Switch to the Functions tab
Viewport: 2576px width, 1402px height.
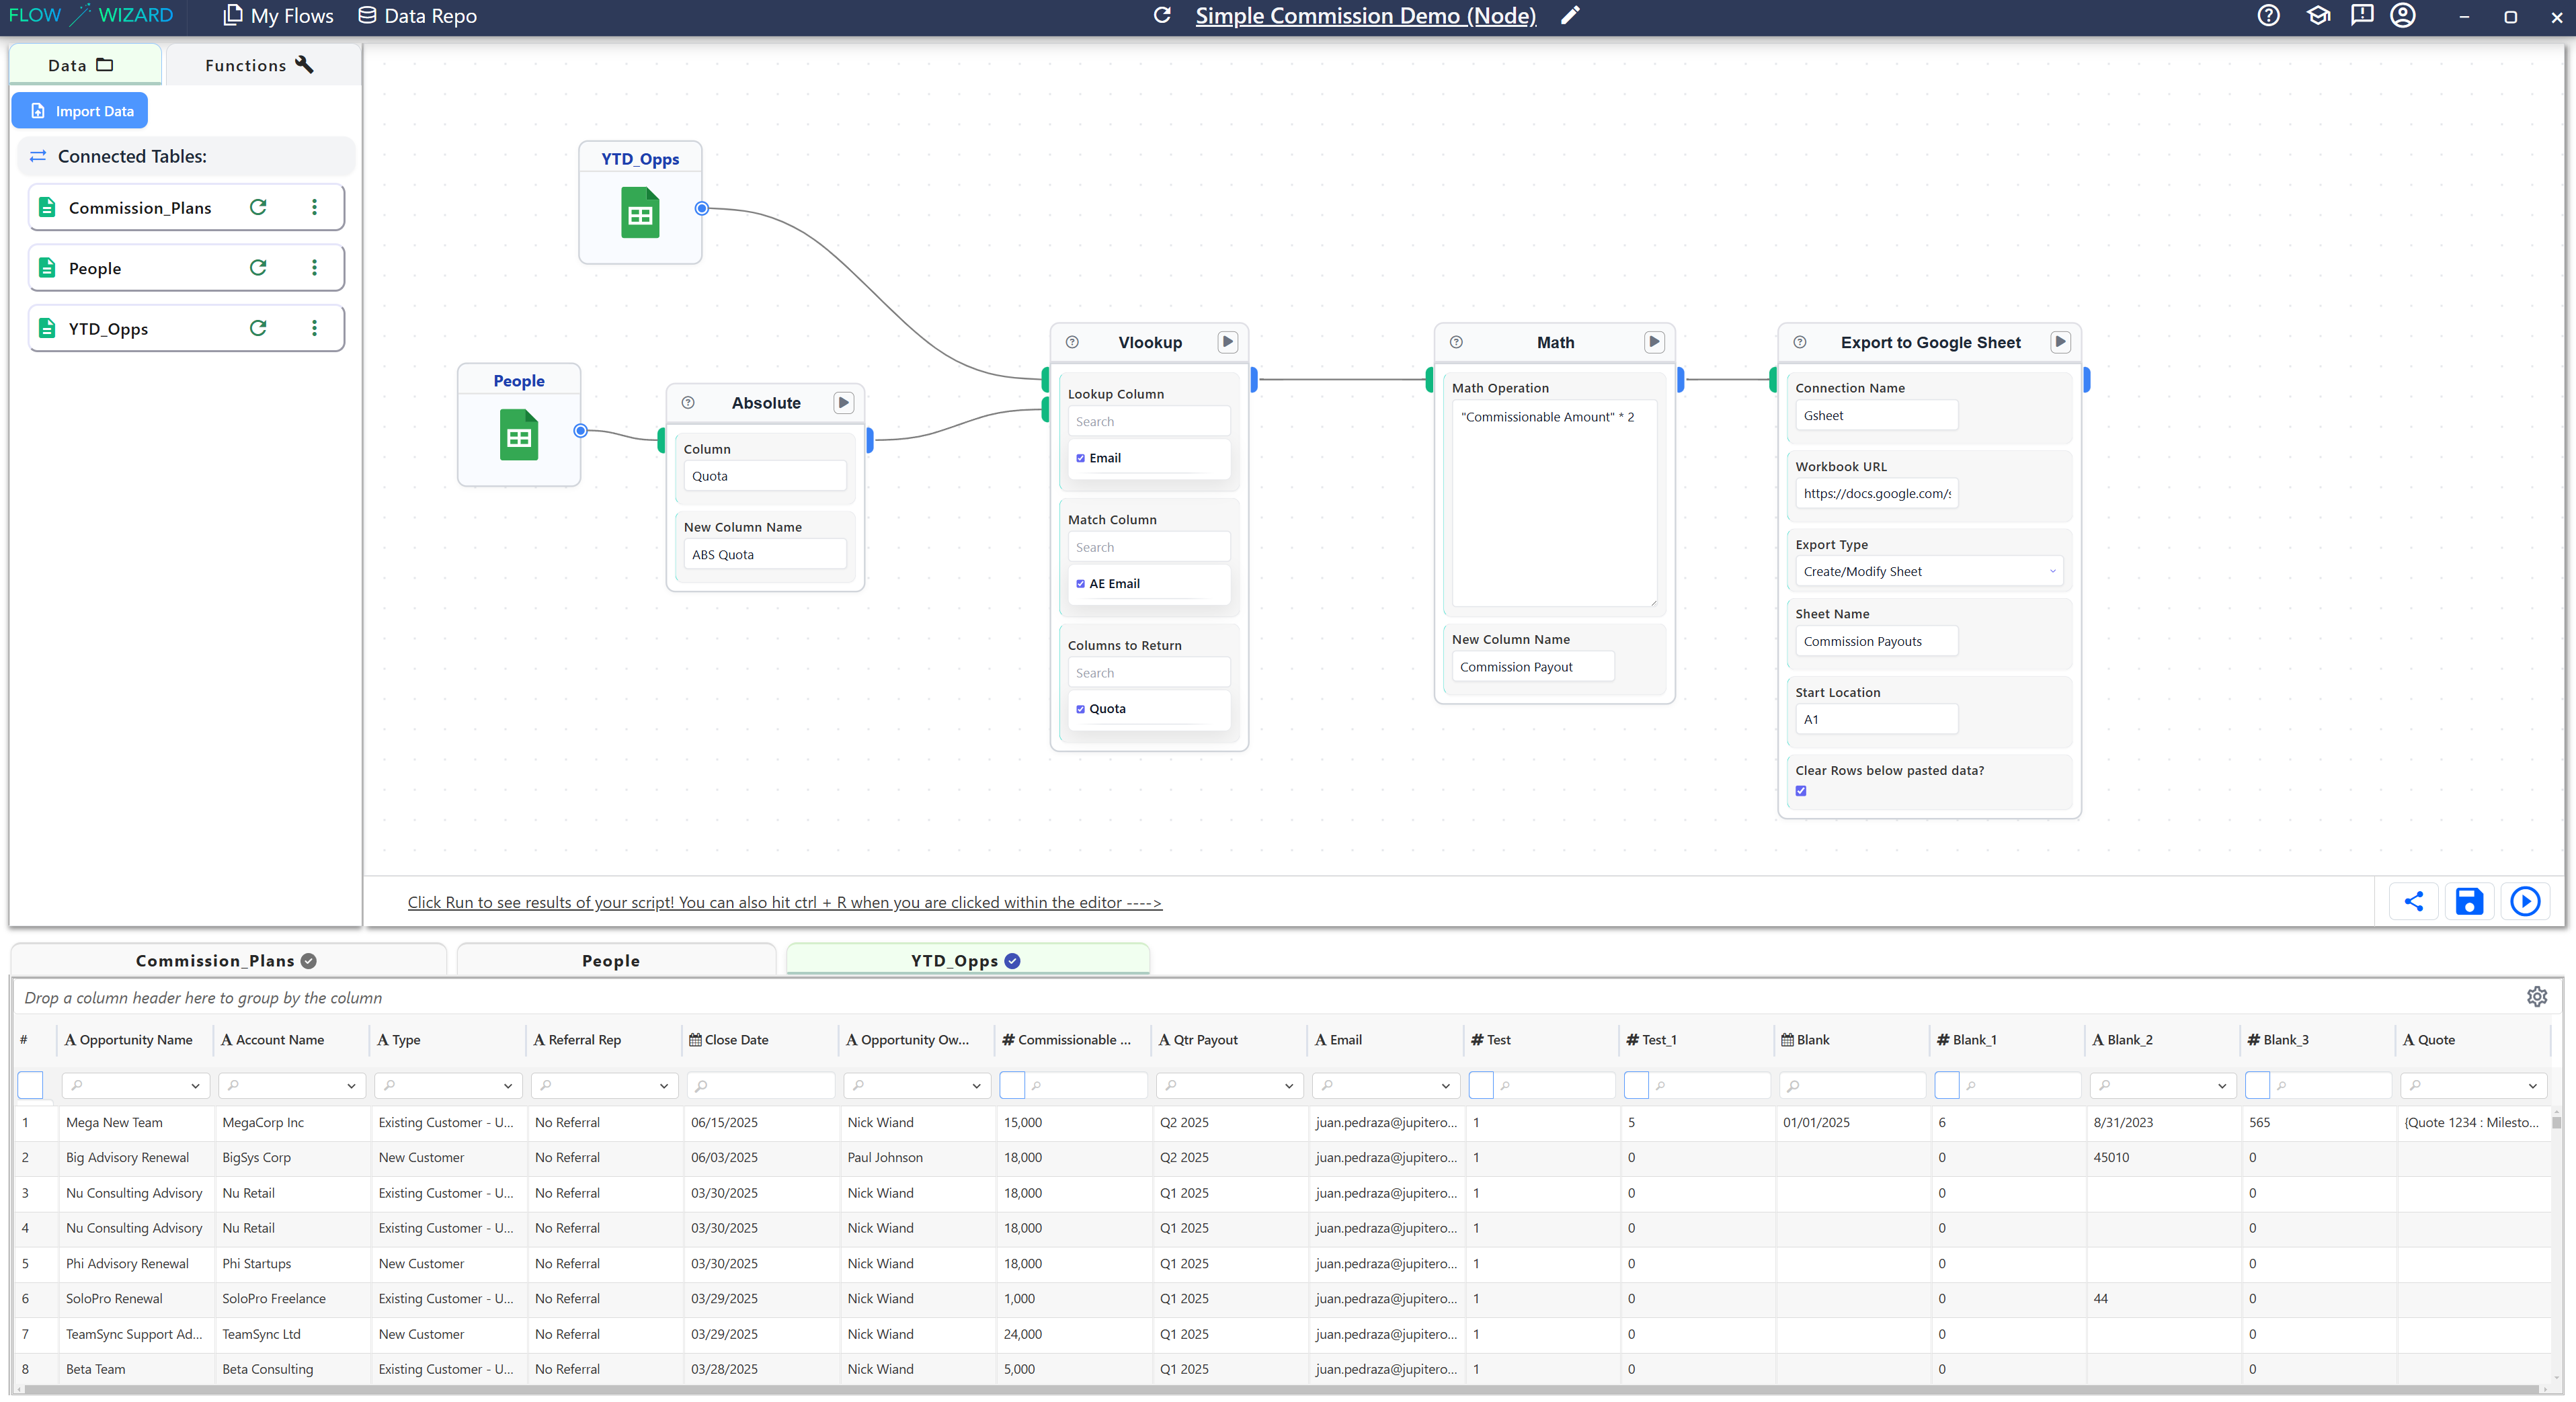point(259,65)
